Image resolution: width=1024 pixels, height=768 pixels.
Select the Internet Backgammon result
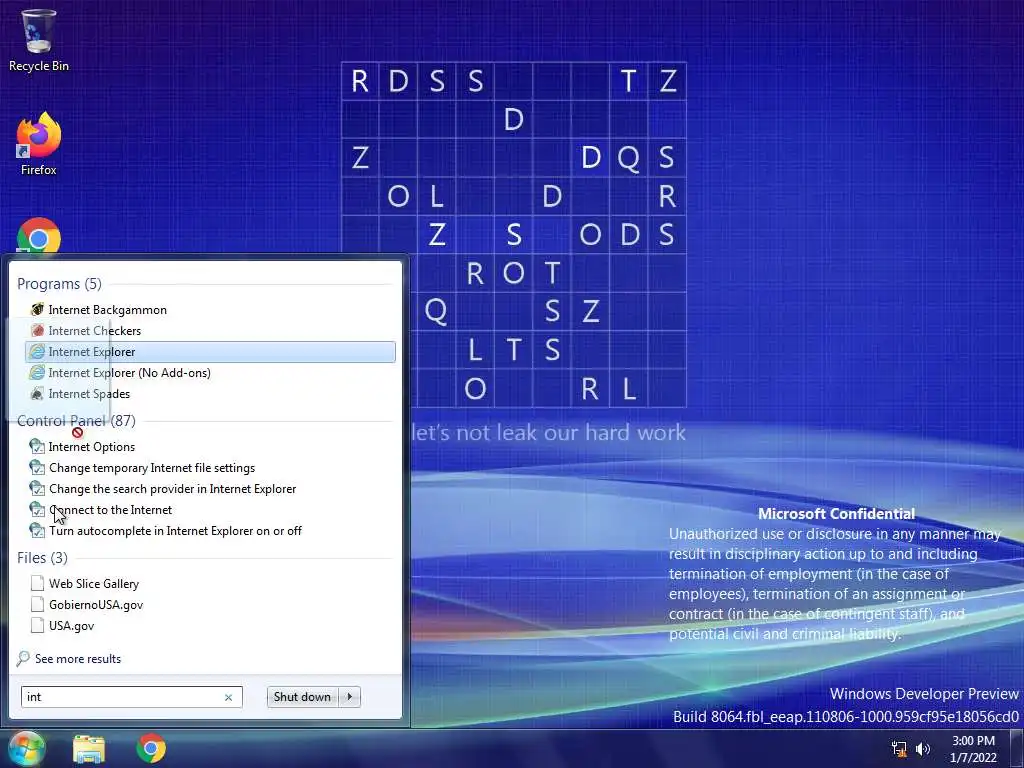pyautogui.click(x=107, y=310)
